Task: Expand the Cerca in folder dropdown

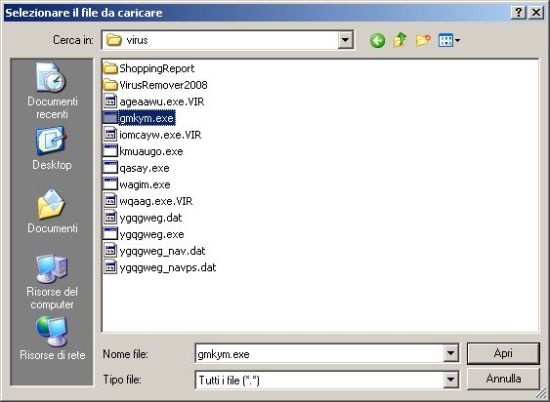Action: tap(346, 40)
